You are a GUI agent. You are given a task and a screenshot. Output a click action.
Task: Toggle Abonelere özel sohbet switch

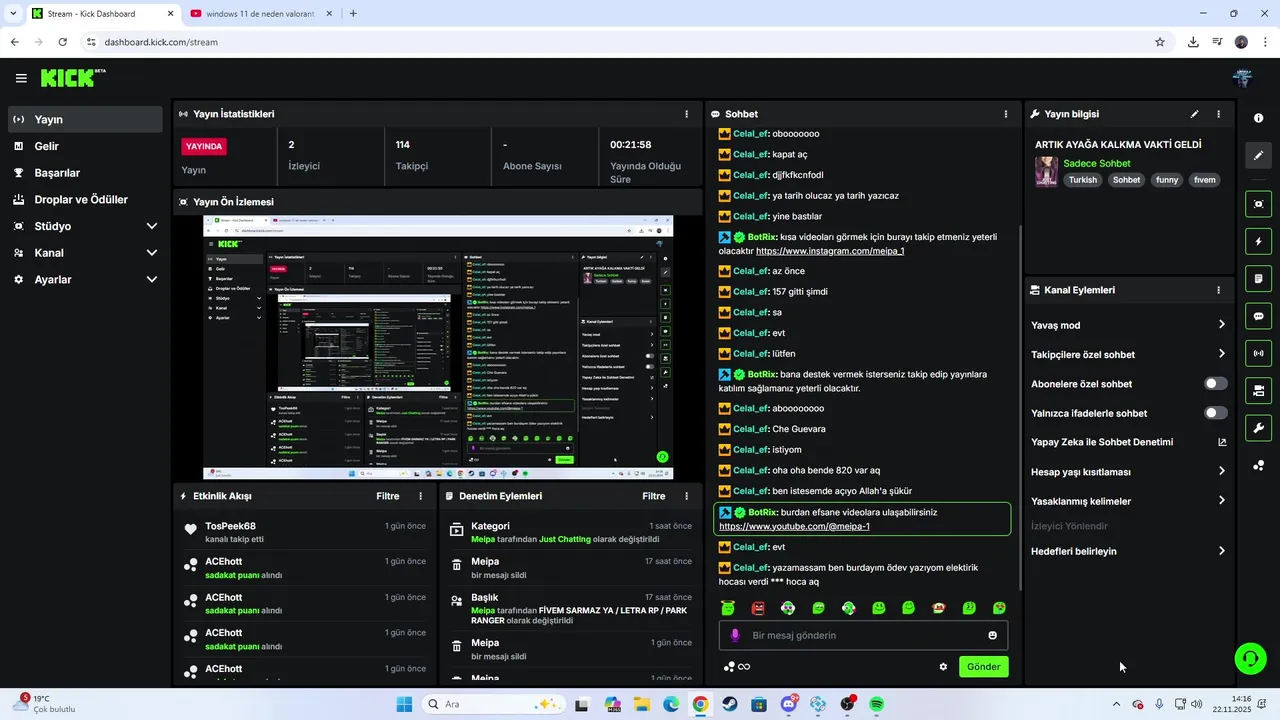1216,384
